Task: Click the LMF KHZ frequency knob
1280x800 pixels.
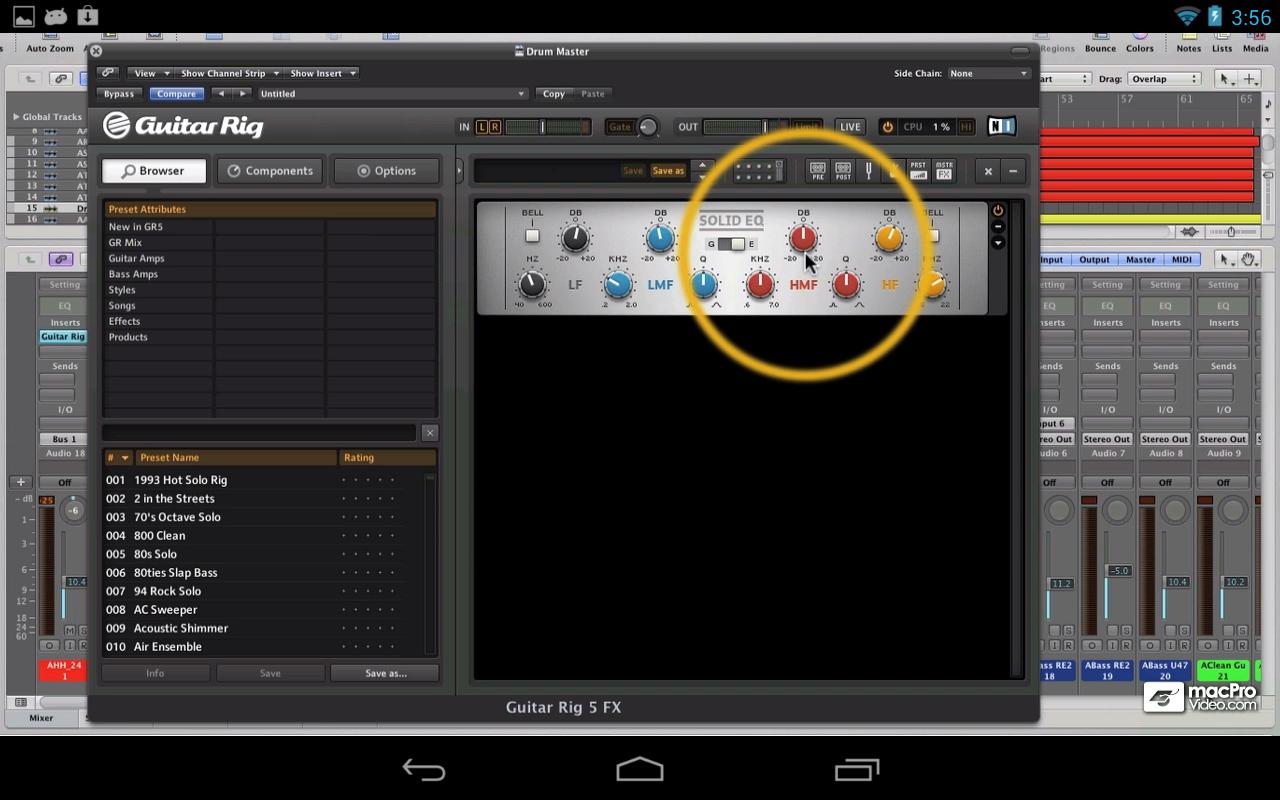Action: [x=618, y=285]
